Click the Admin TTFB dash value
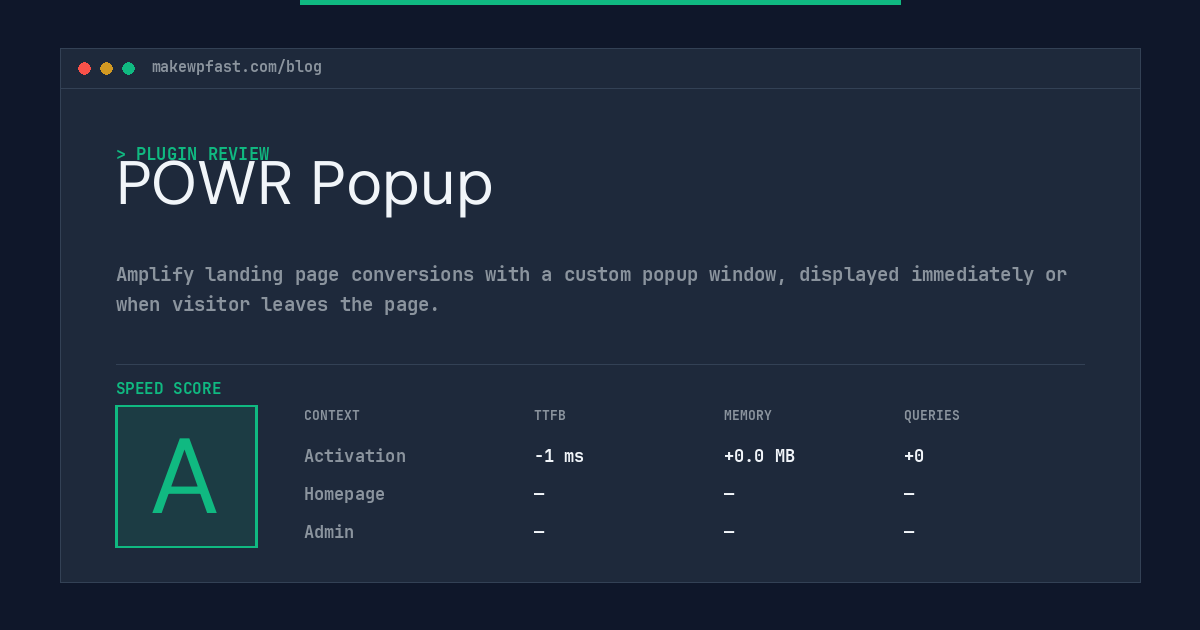 coord(539,532)
